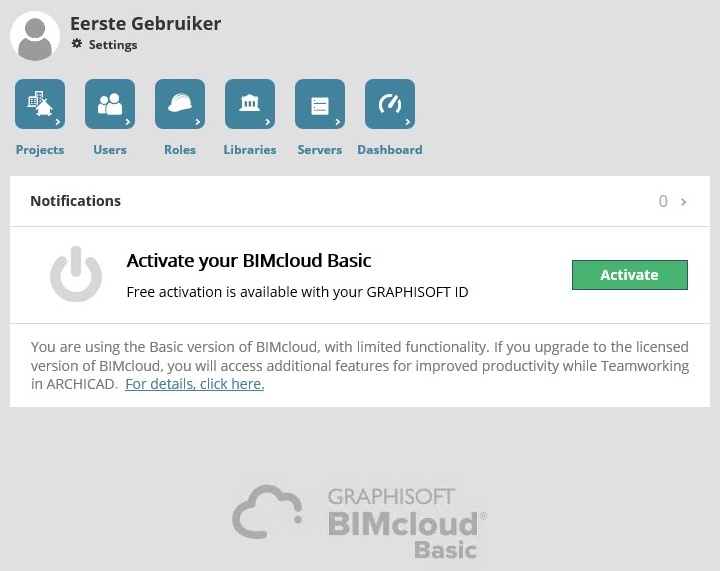Select the Dashboard label
Image resolution: width=720 pixels, height=571 pixels.
pyautogui.click(x=390, y=150)
